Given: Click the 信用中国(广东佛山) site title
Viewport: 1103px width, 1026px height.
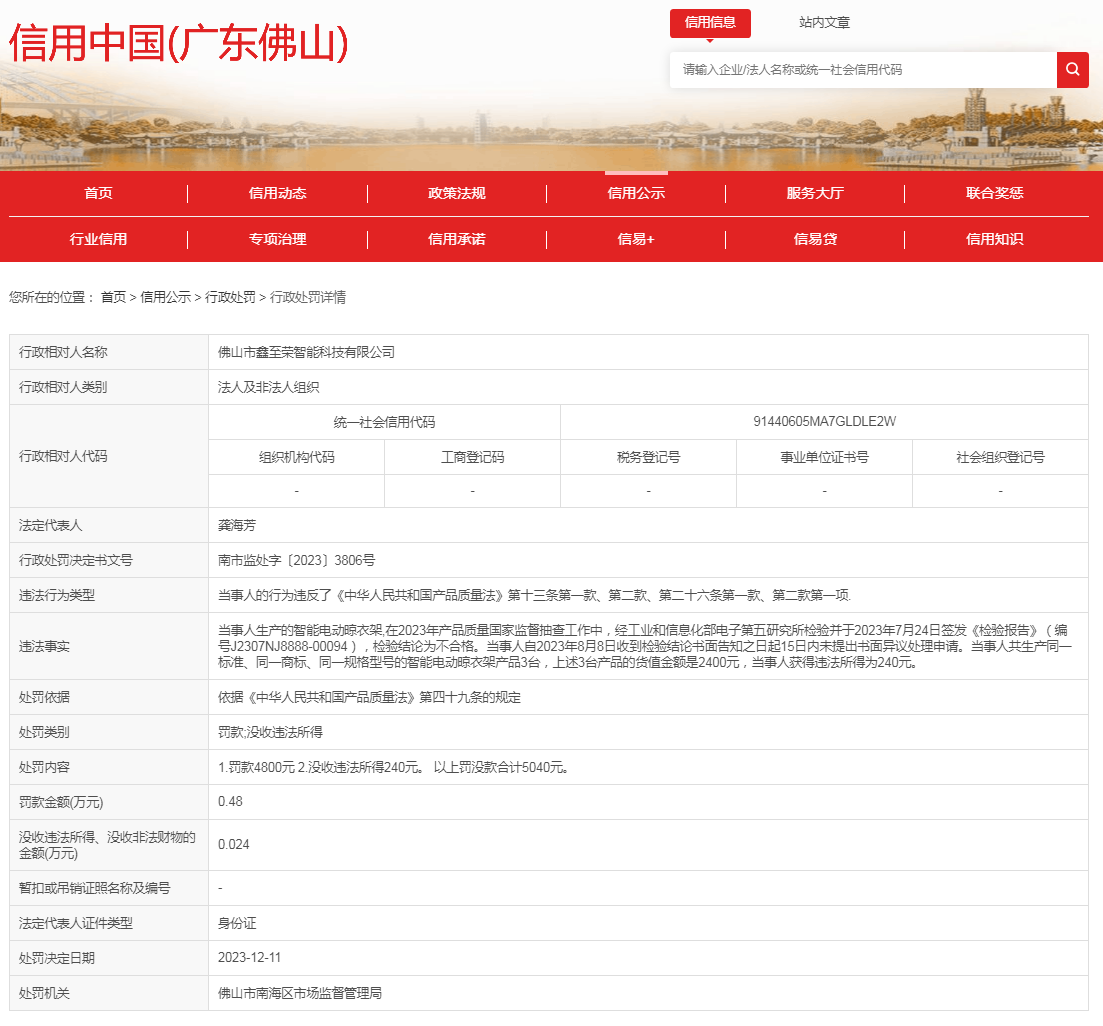Looking at the screenshot, I should coord(179,42).
